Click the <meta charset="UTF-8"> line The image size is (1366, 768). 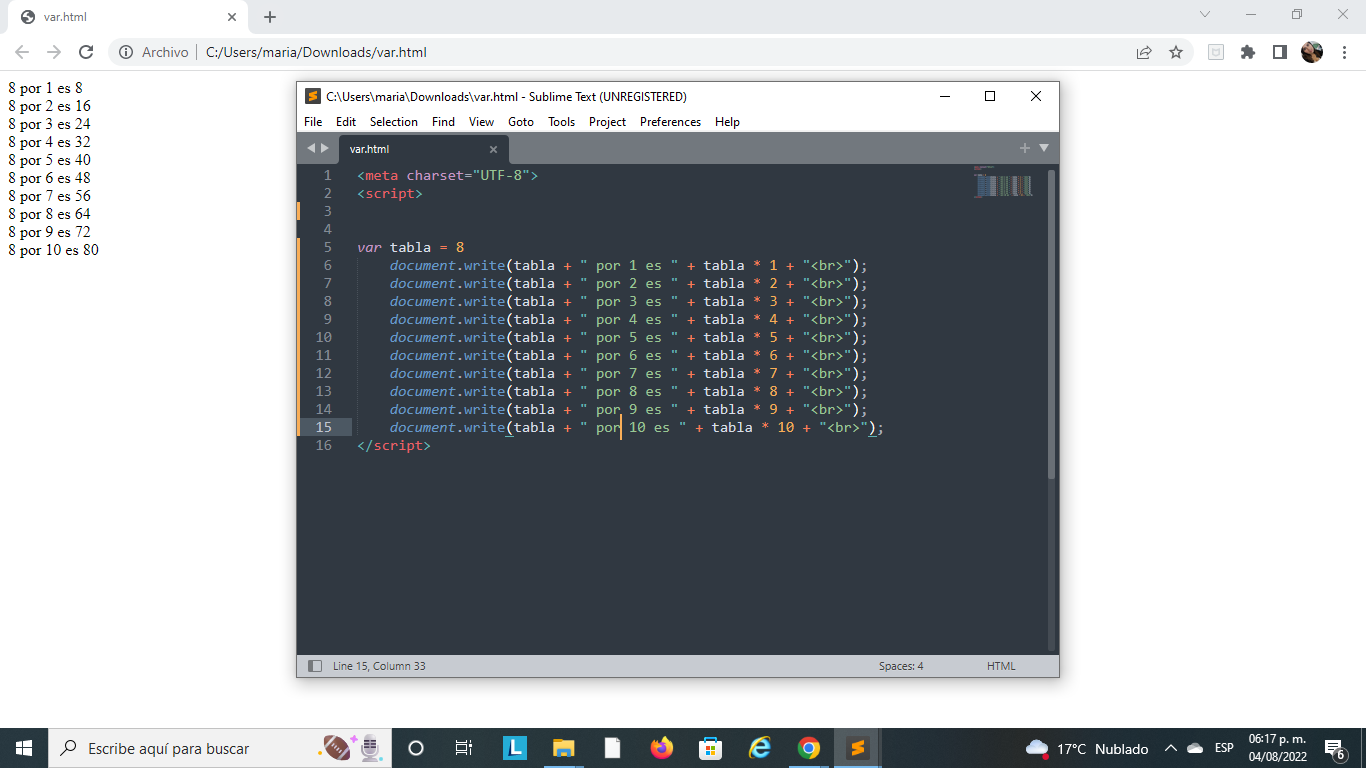pyautogui.click(x=448, y=175)
